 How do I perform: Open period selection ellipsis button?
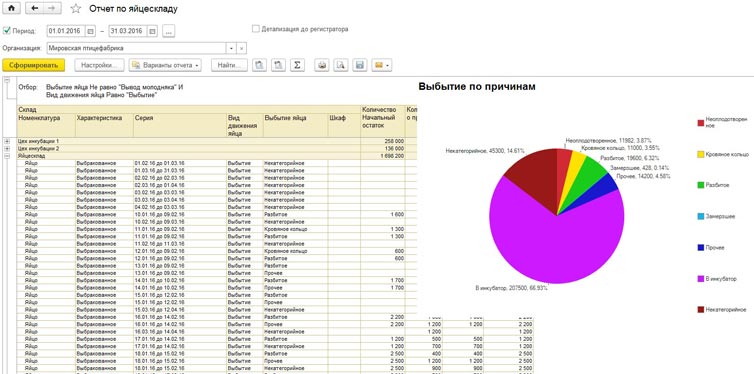[168, 31]
